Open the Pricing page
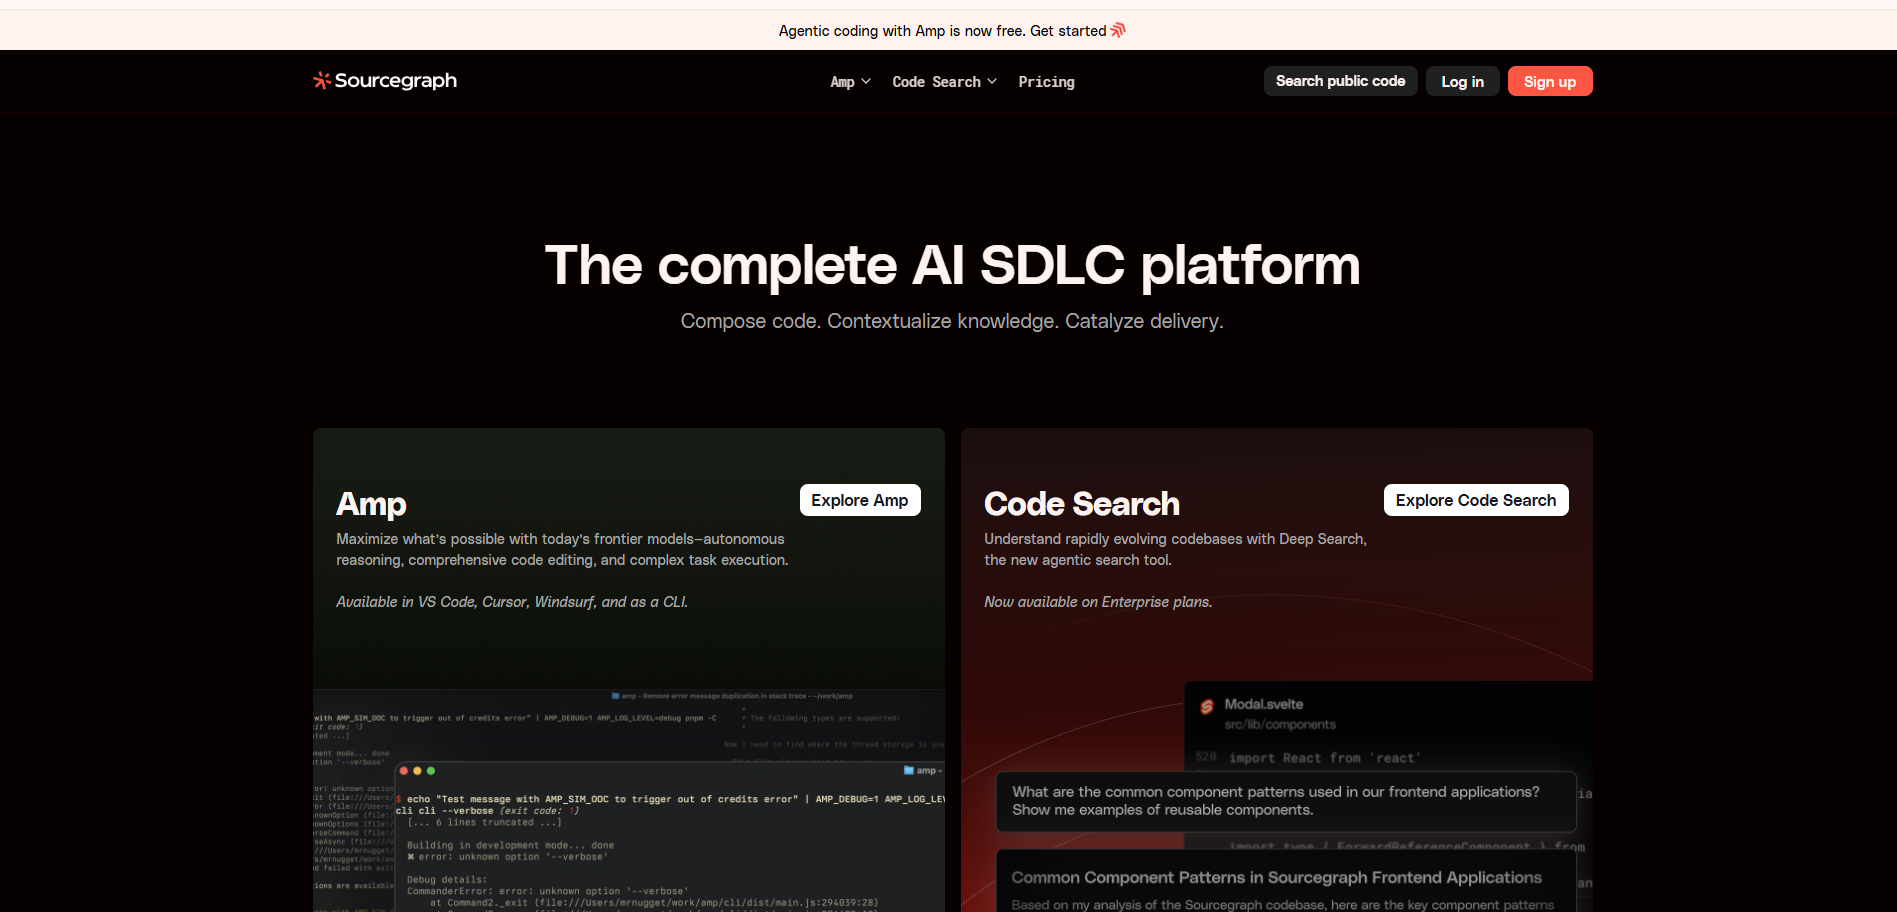Screen dimensions: 1897x912 1046,82
